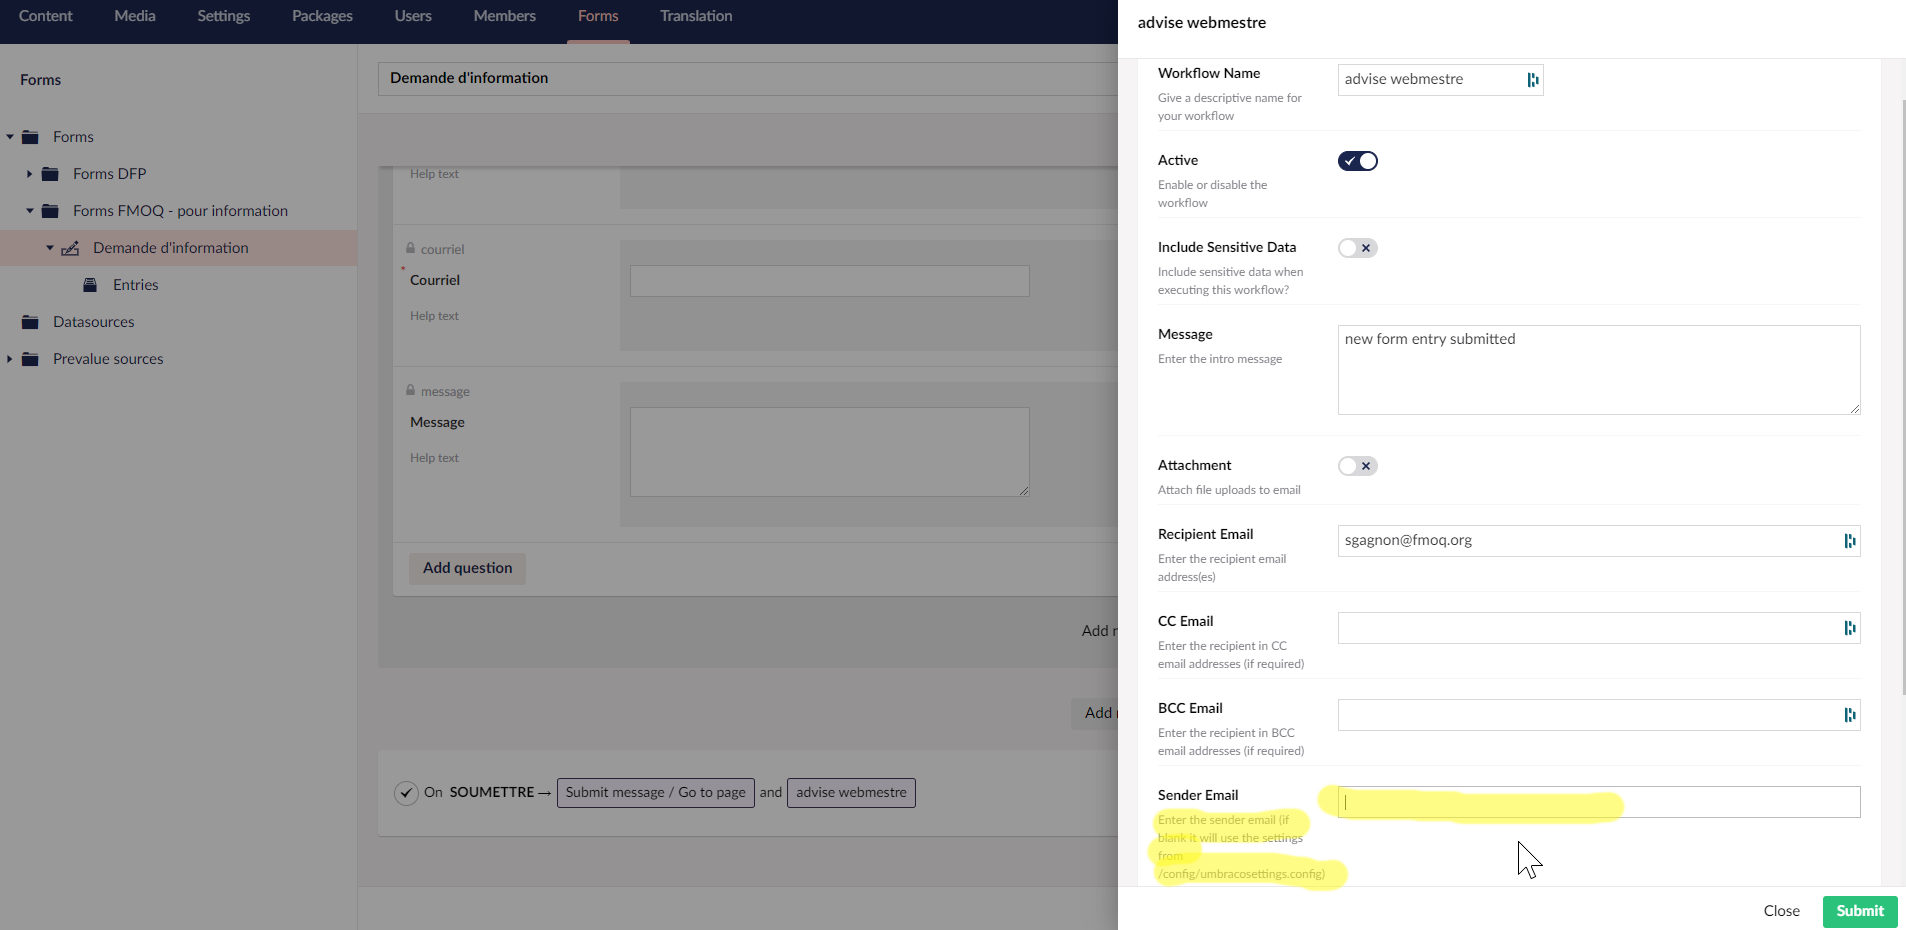Turn on the Attachment toggle
This screenshot has width=1906, height=930.
point(1358,465)
